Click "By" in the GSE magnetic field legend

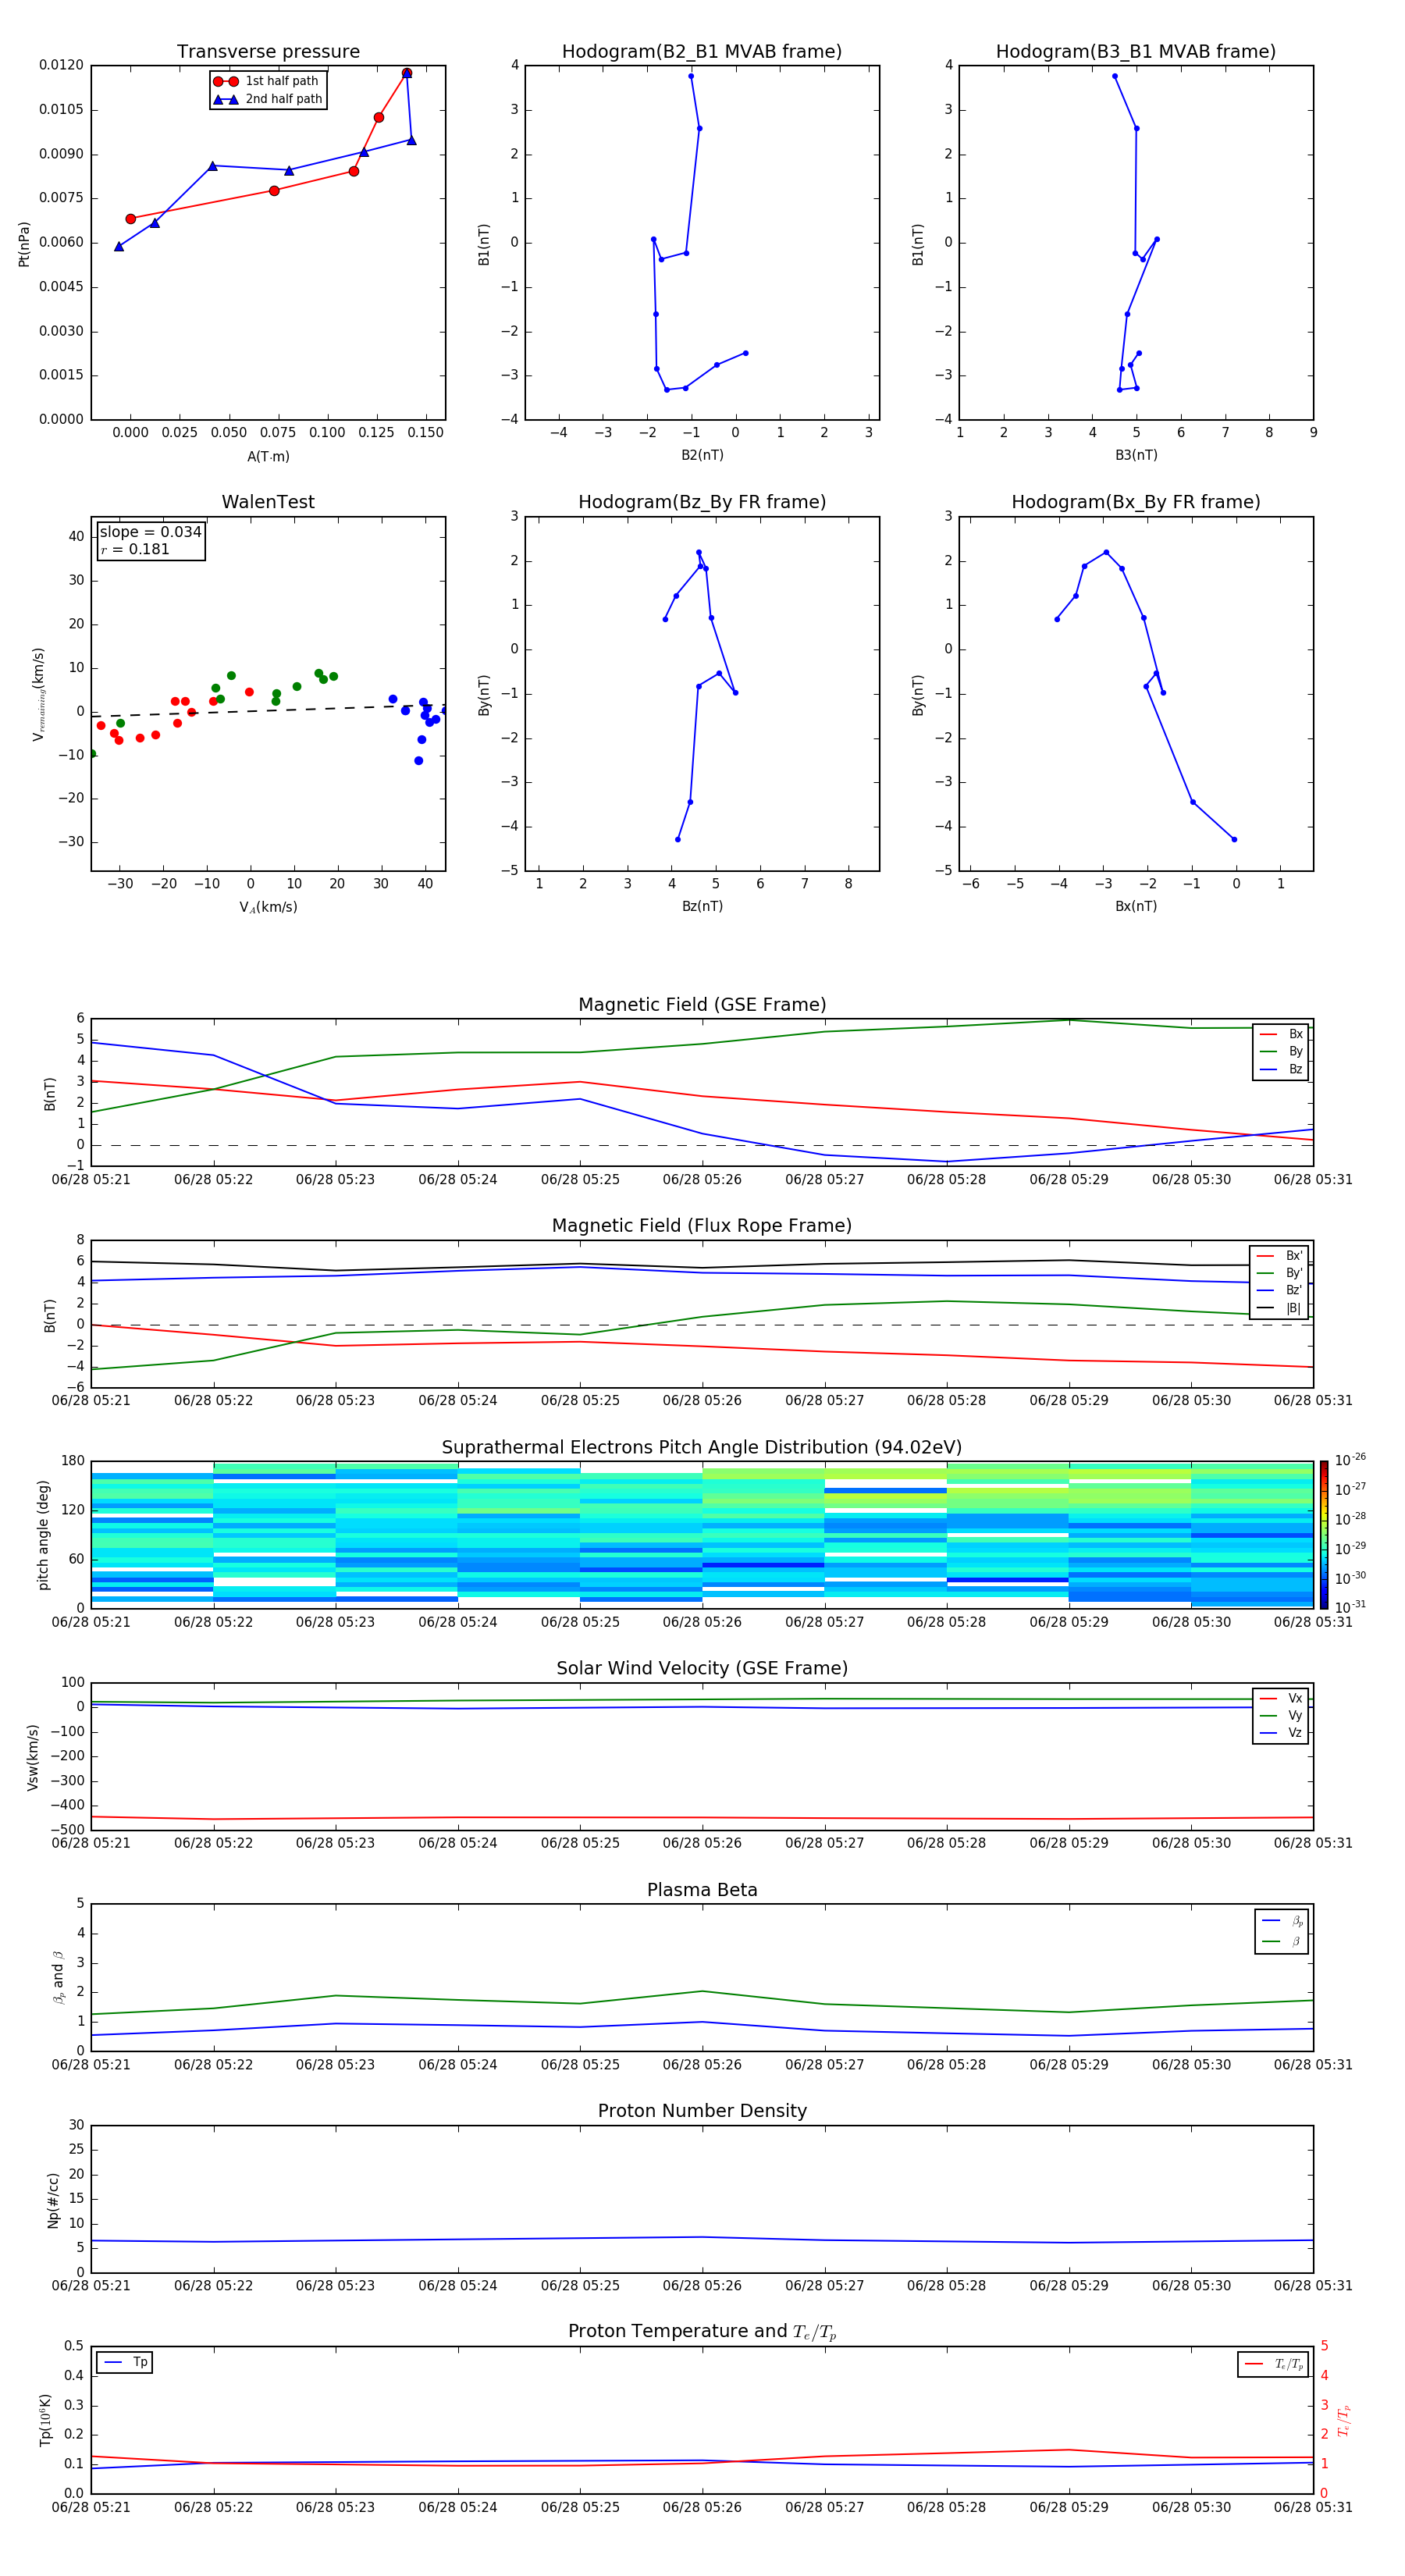(x=1295, y=1052)
